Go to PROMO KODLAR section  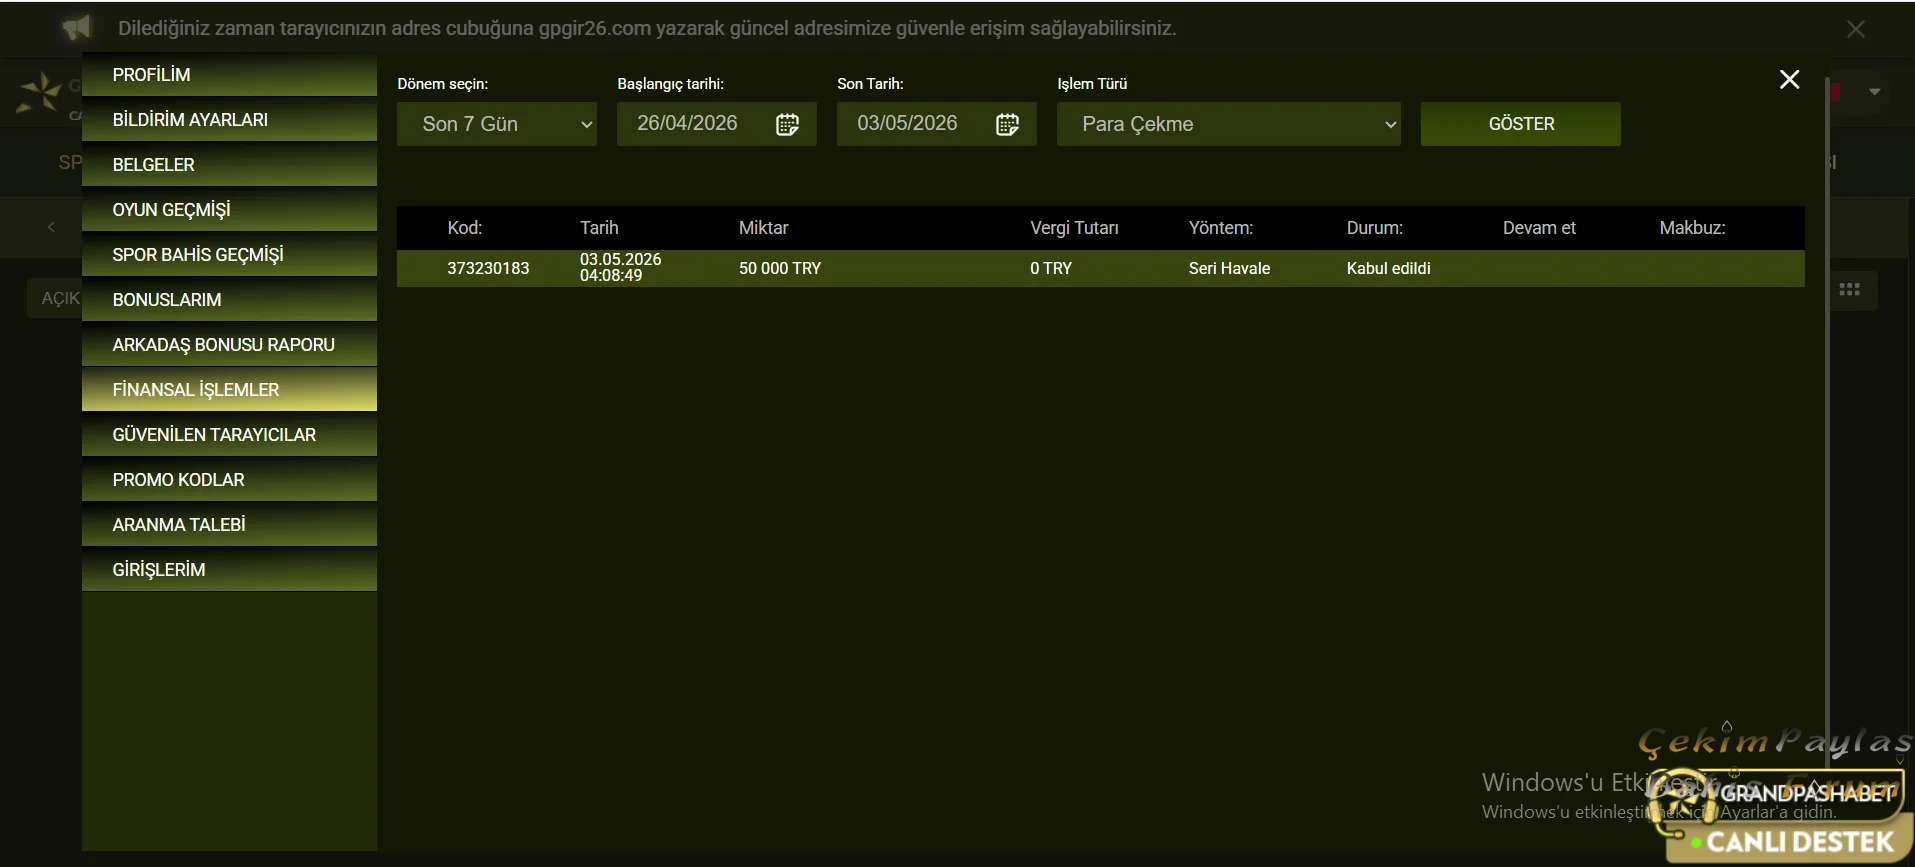pos(229,480)
